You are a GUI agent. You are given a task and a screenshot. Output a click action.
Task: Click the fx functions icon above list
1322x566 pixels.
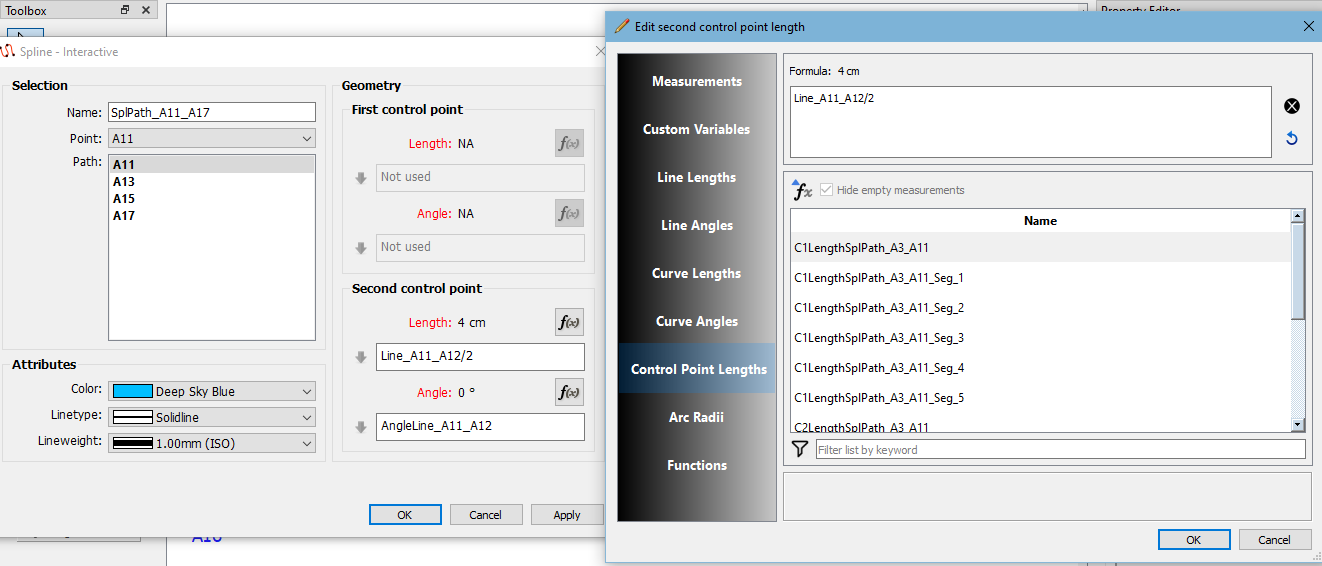click(801, 189)
